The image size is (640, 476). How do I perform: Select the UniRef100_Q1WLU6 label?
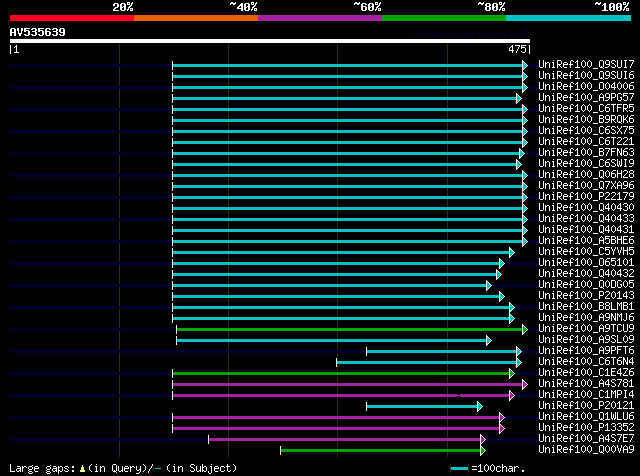coord(586,417)
